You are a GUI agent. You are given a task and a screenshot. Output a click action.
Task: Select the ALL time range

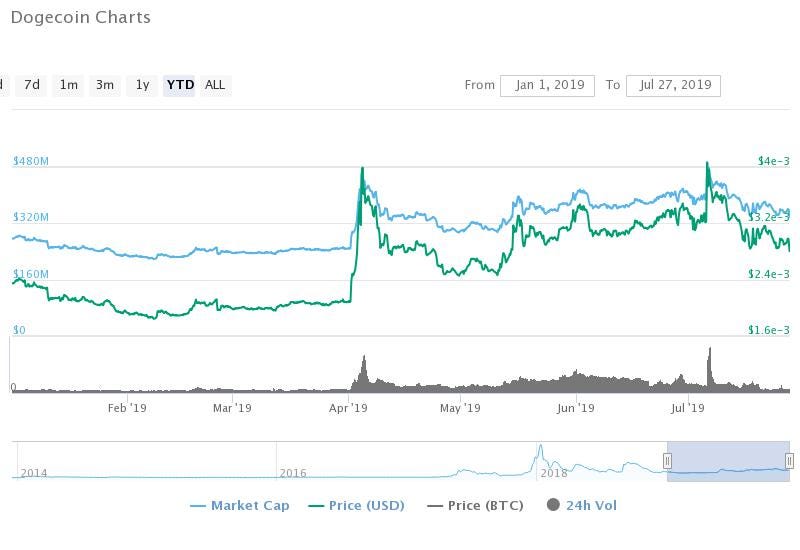215,85
